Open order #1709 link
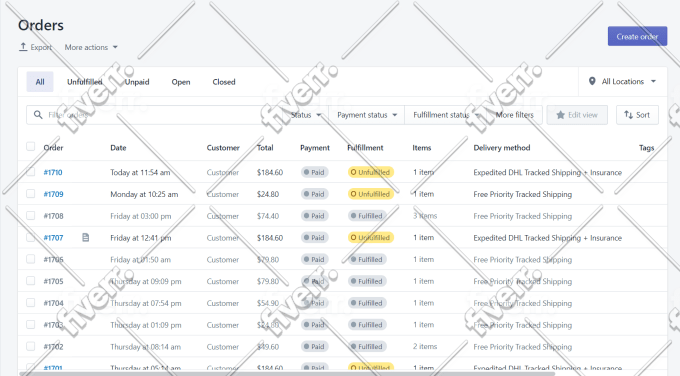This screenshot has width=680, height=376. click(53, 194)
